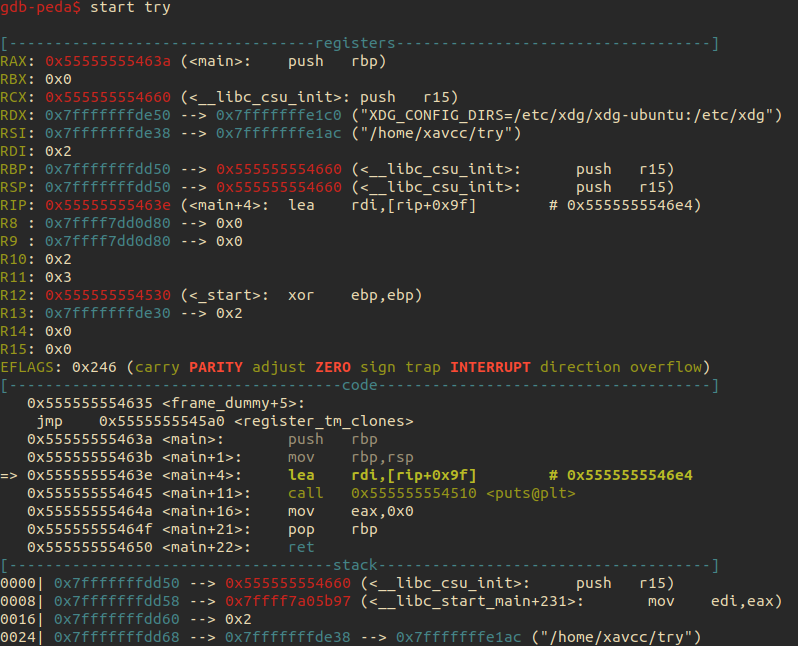Click the PARITY flag in EFLAGS
This screenshot has height=646, width=798.
[x=219, y=367]
